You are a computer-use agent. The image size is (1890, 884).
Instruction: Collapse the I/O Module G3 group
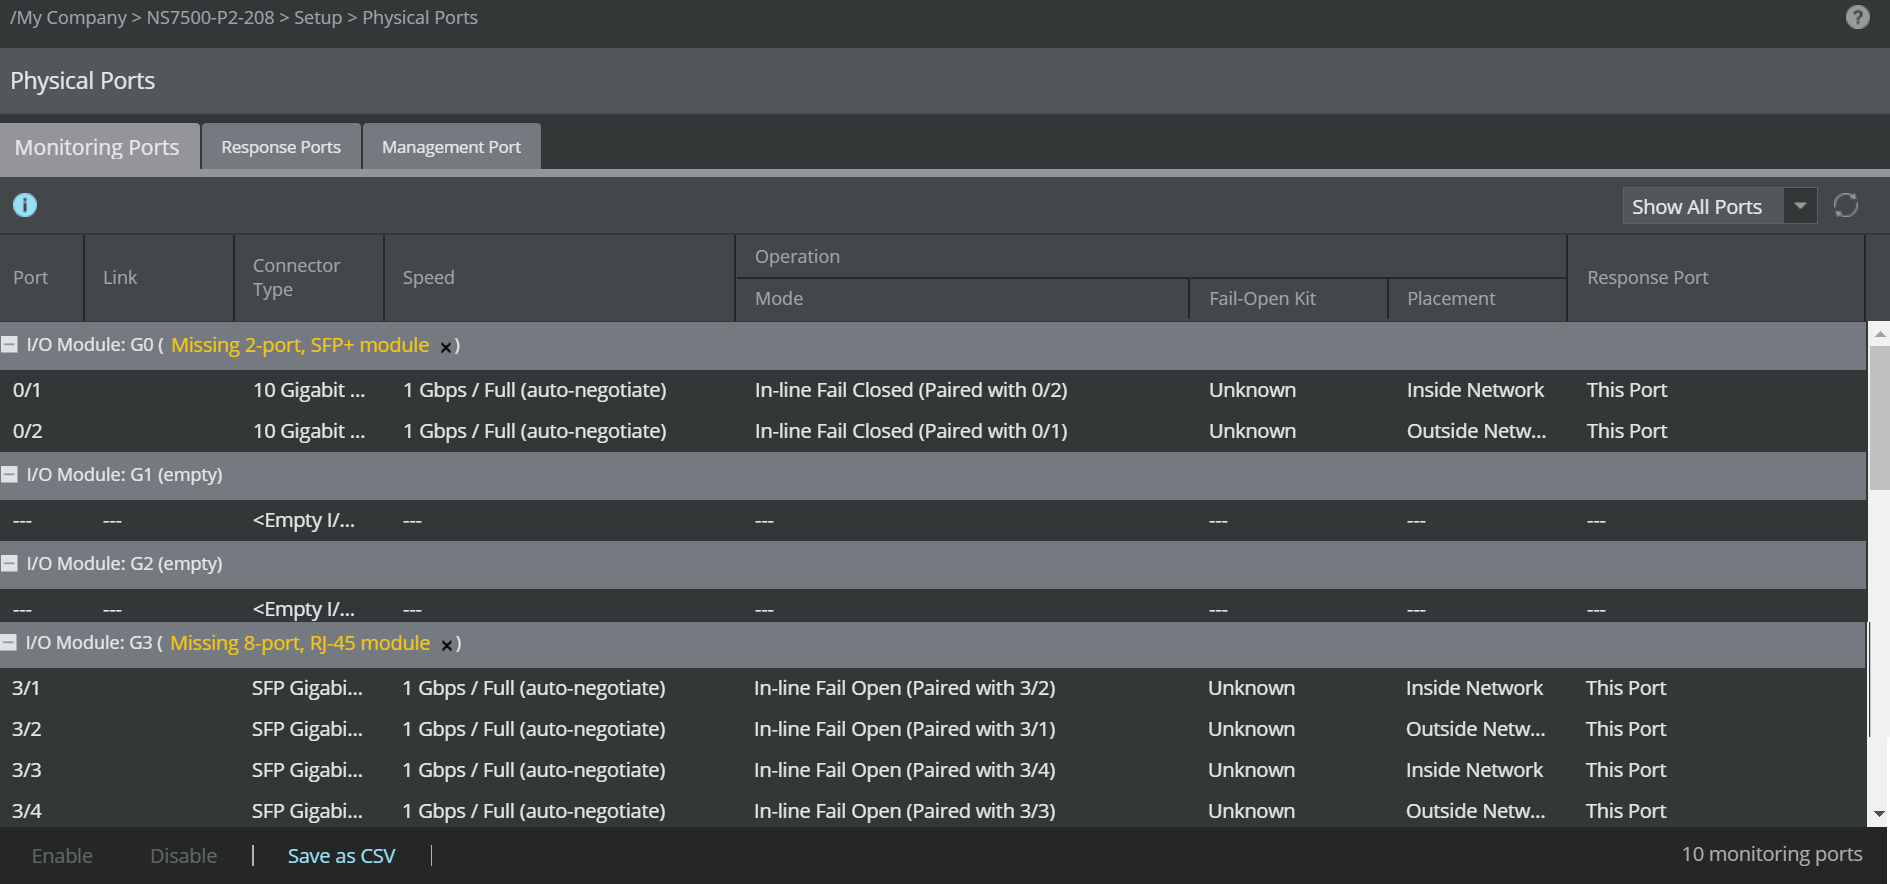coord(9,642)
